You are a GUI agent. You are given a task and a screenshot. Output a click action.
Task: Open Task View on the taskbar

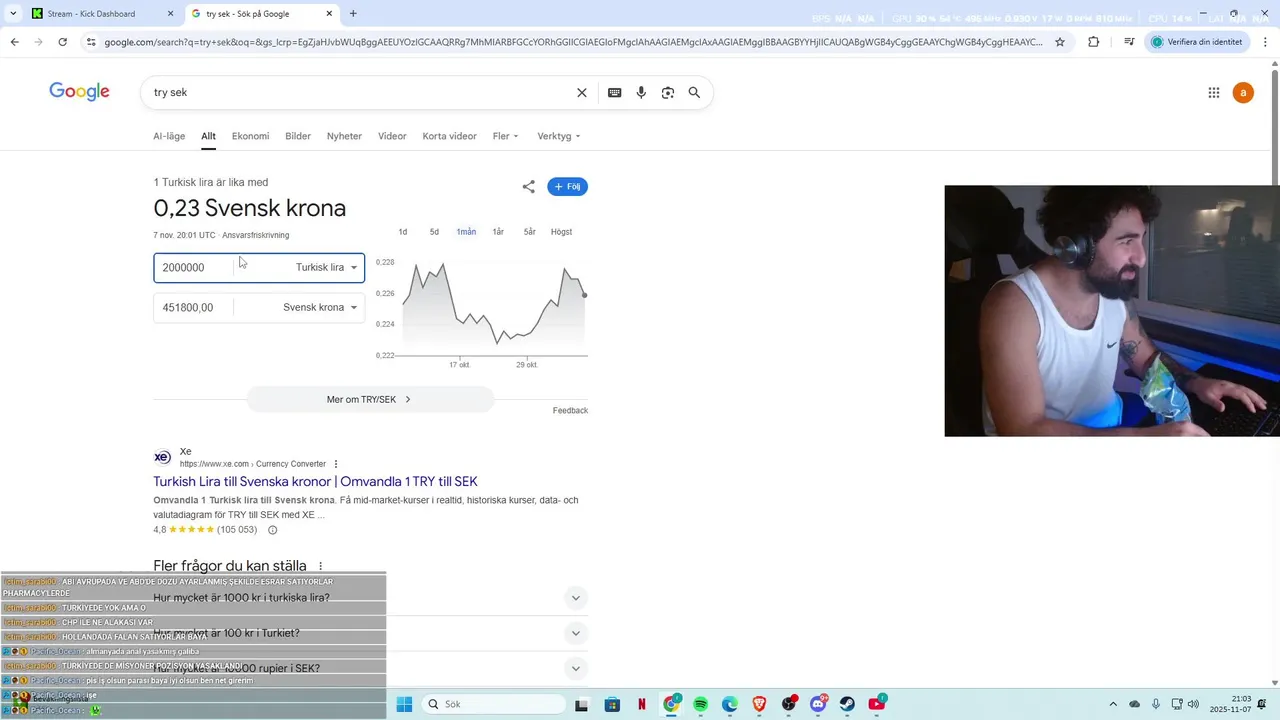tap(582, 704)
